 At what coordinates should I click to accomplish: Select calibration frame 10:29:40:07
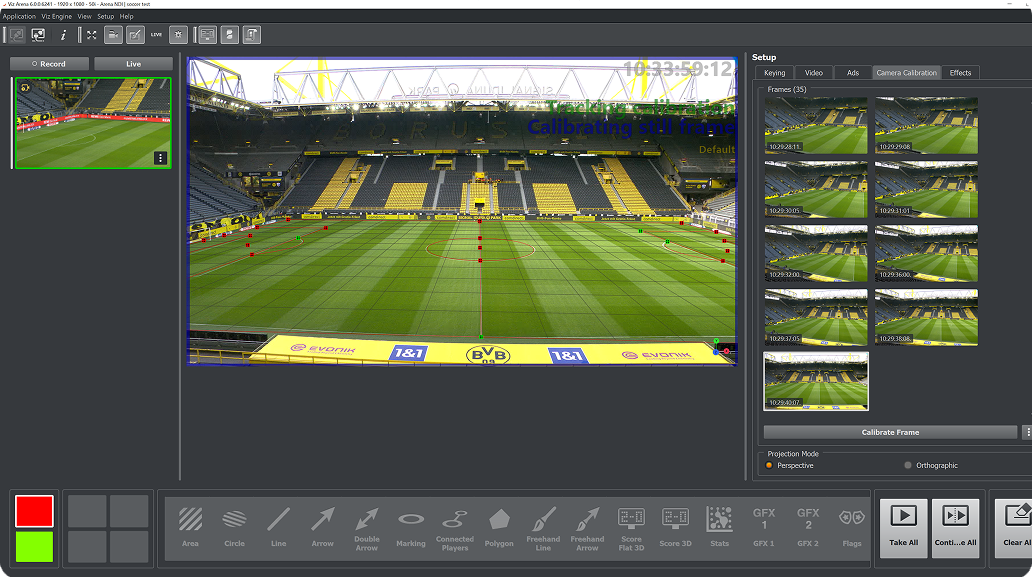pyautogui.click(x=816, y=381)
